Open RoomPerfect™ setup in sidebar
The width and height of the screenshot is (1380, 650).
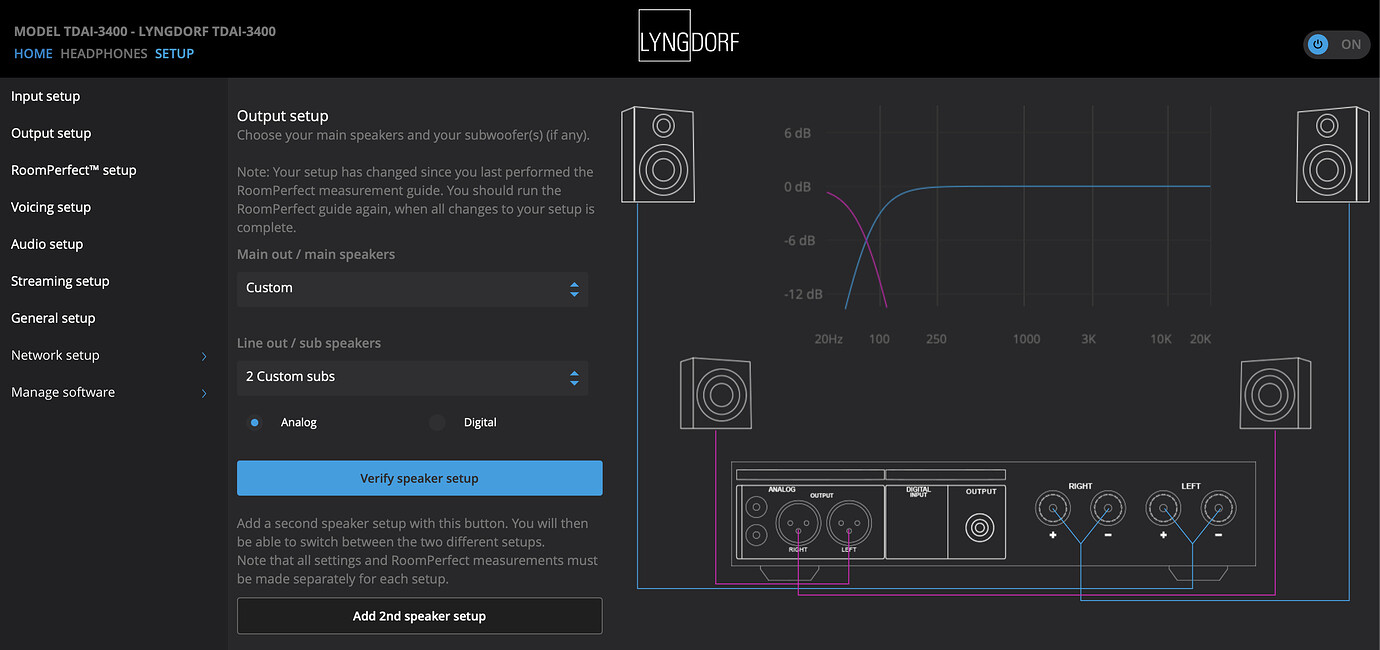(x=73, y=170)
